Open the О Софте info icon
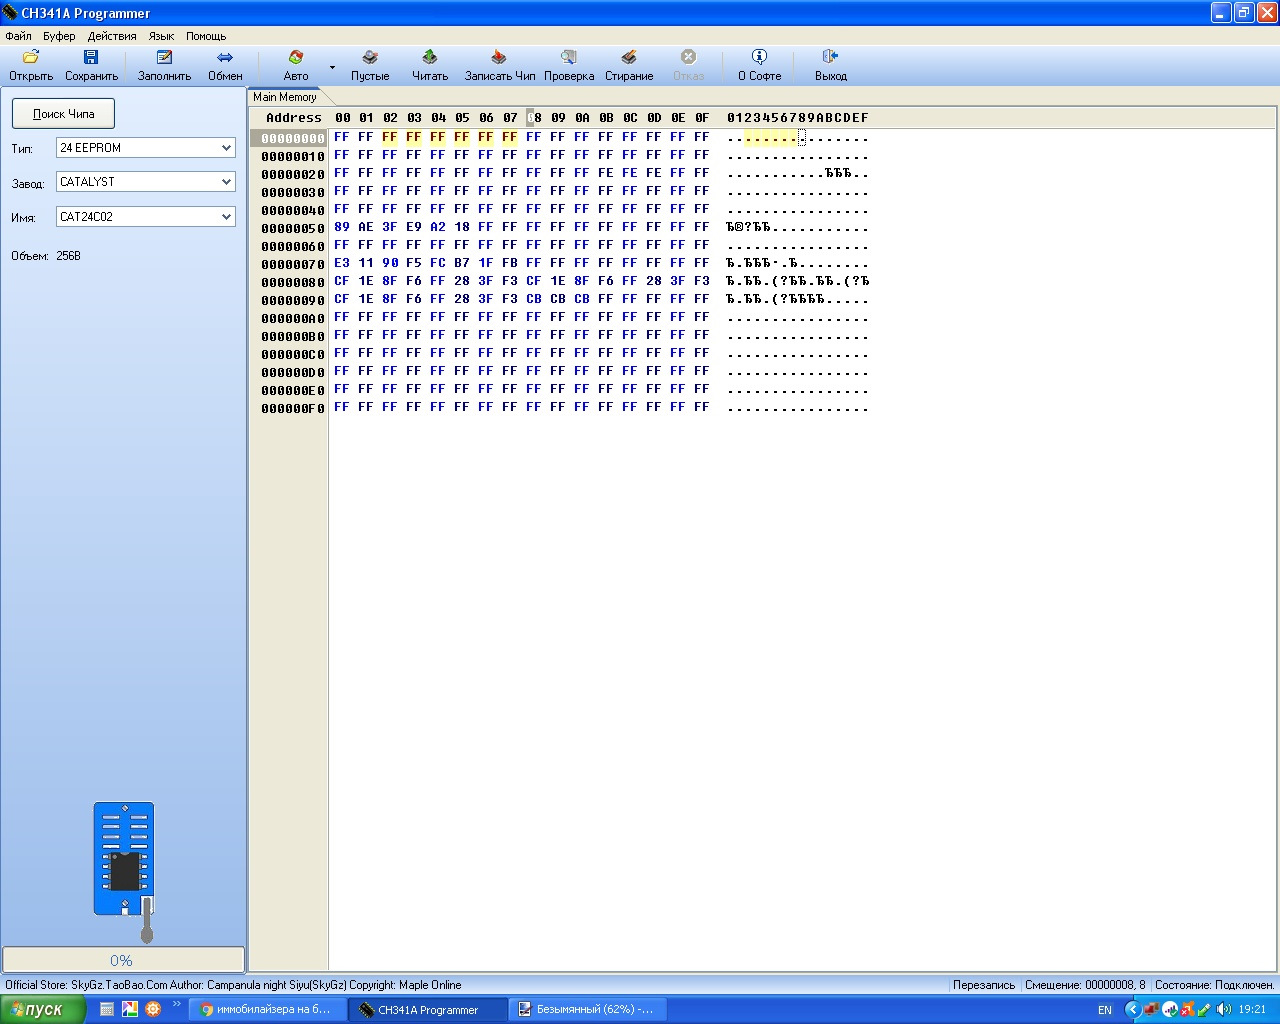The image size is (1280, 1024). pos(759,57)
